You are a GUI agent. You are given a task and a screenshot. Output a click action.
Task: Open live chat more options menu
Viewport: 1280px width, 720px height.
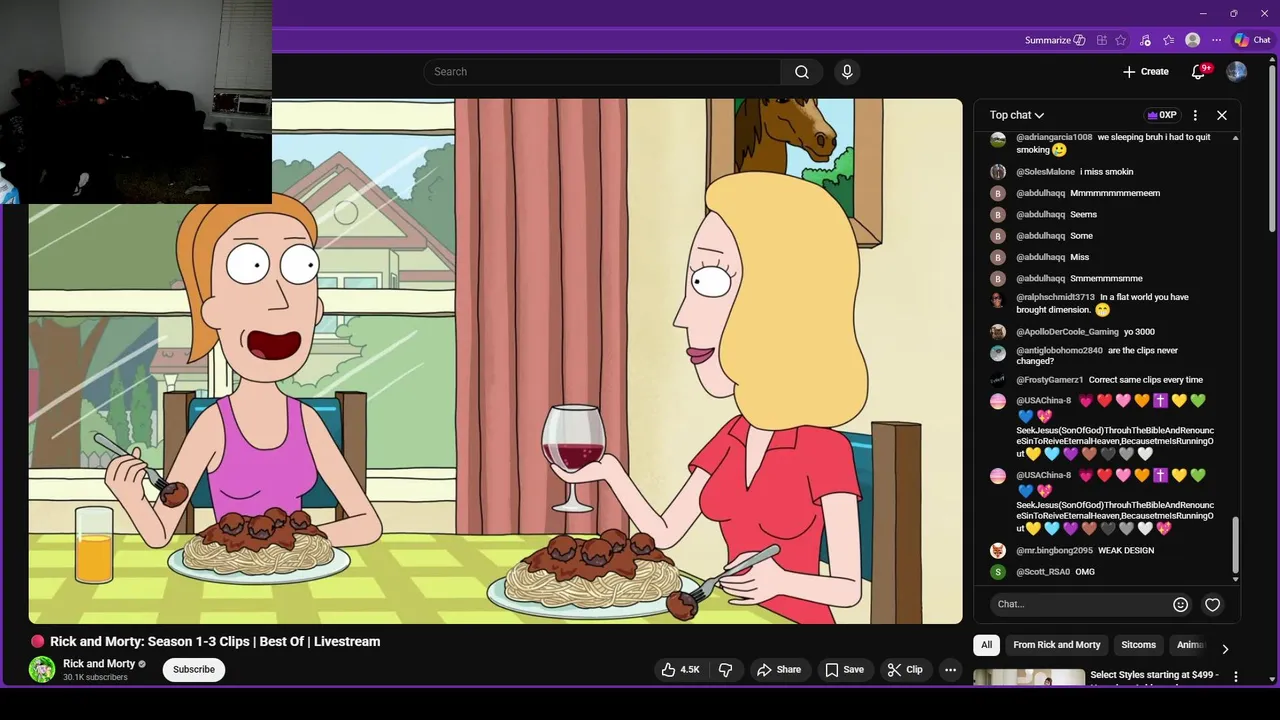click(x=1195, y=115)
